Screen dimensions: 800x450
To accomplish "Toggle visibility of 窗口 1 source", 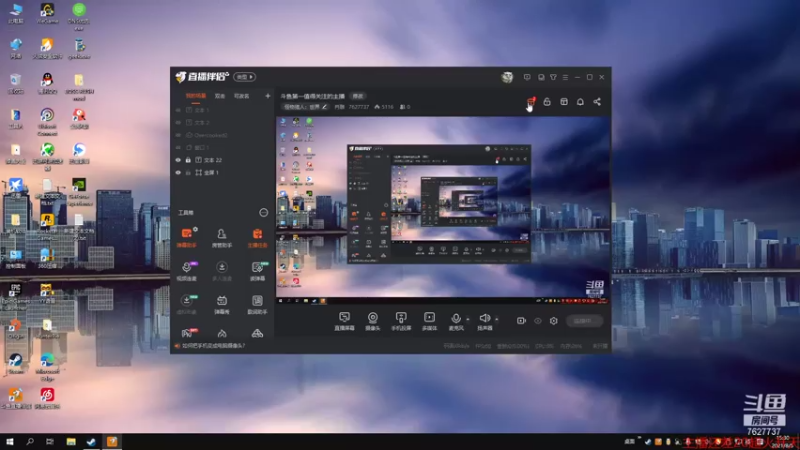I will (x=178, y=147).
